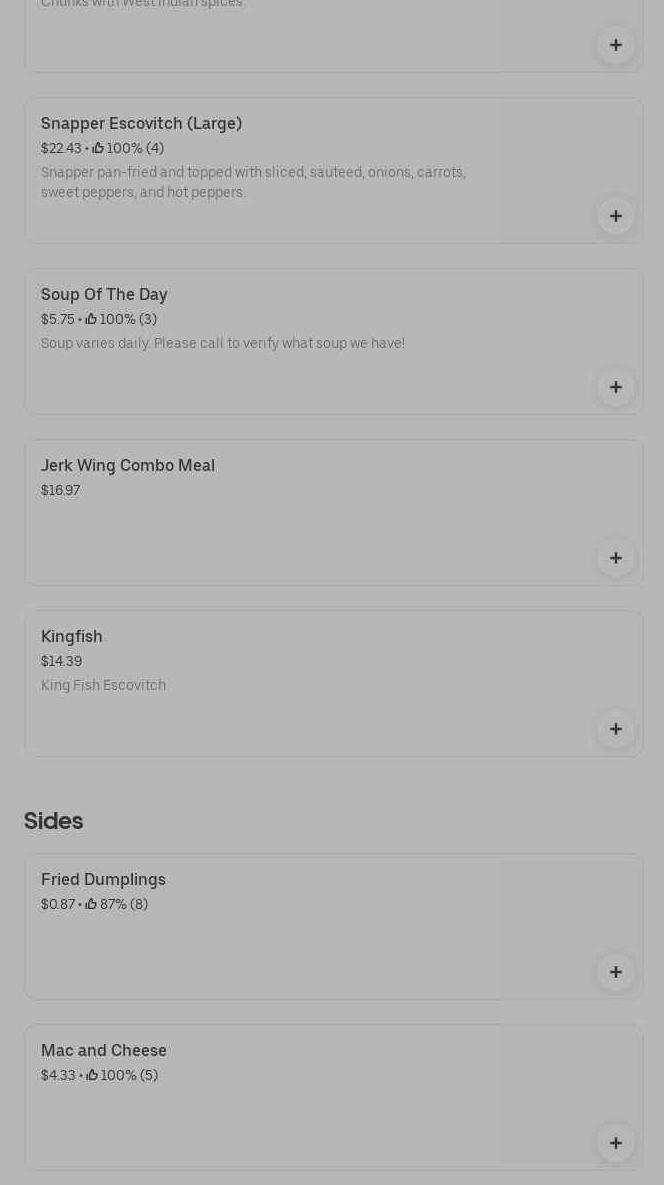Open Soup Of The Day item details
664x1185 pixels.
pyautogui.click(x=104, y=294)
